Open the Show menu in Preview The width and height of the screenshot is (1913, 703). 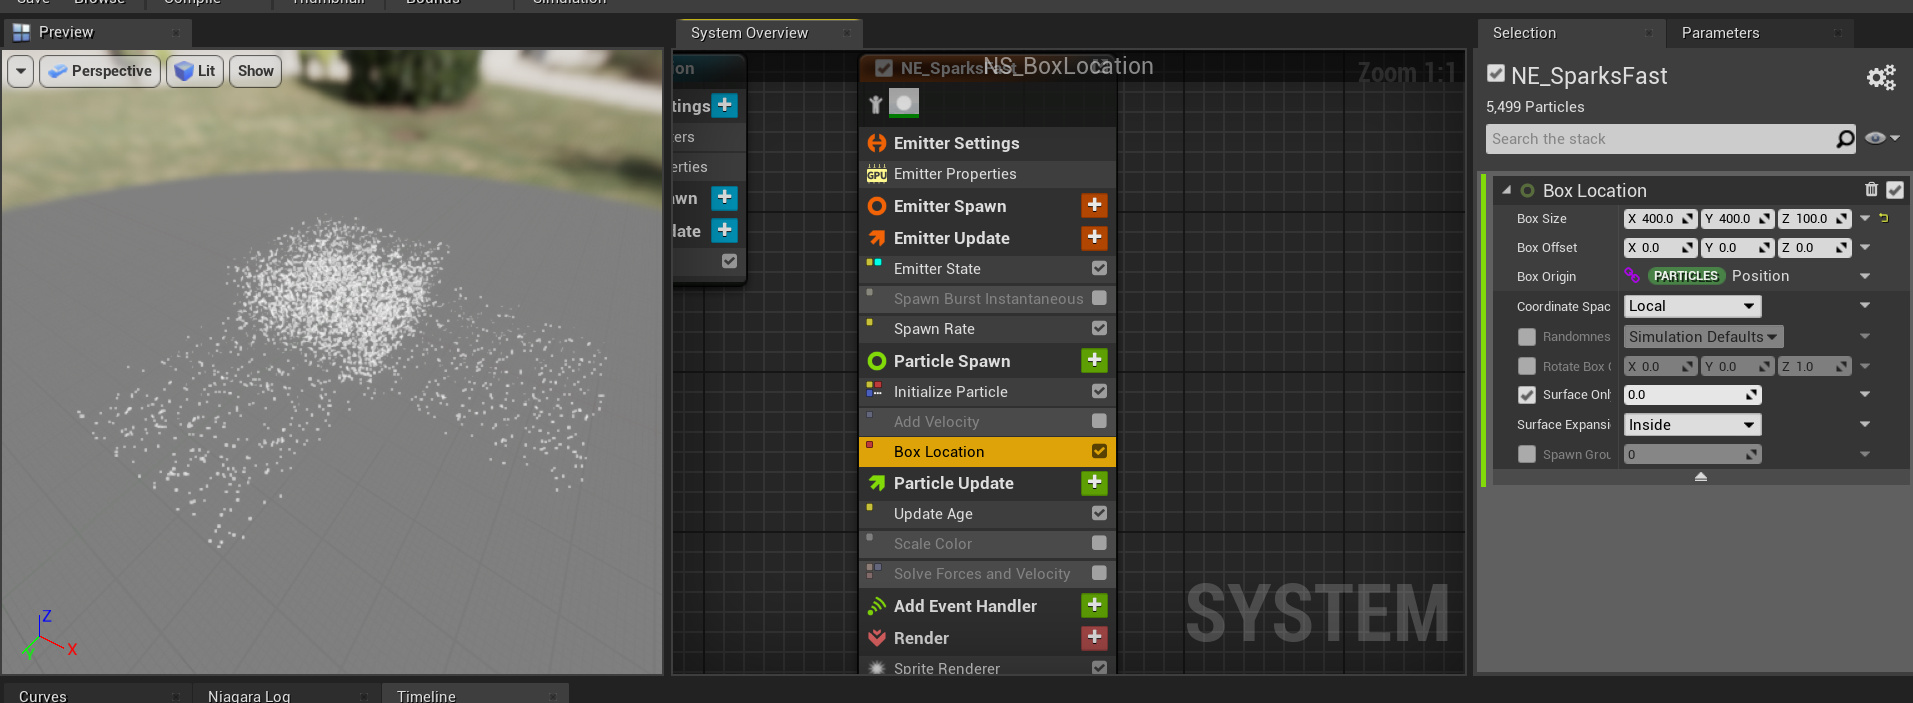point(255,71)
